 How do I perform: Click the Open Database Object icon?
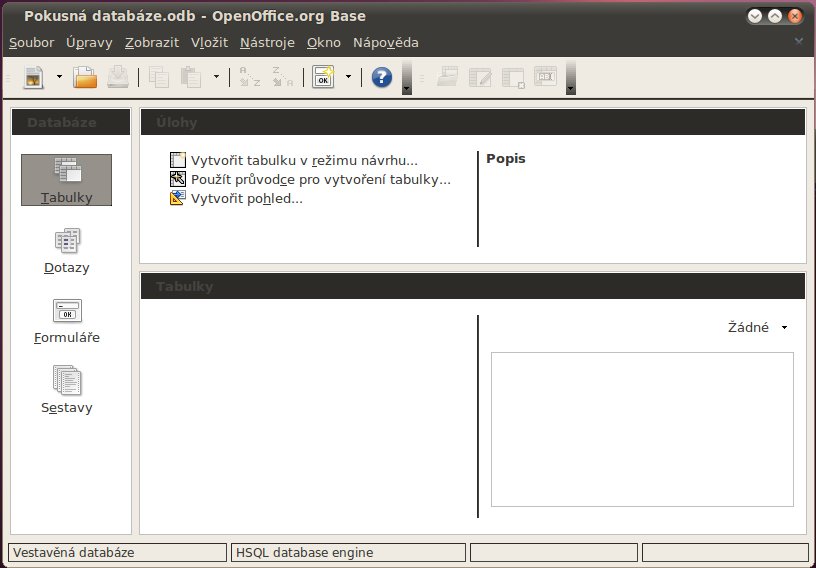(448, 78)
